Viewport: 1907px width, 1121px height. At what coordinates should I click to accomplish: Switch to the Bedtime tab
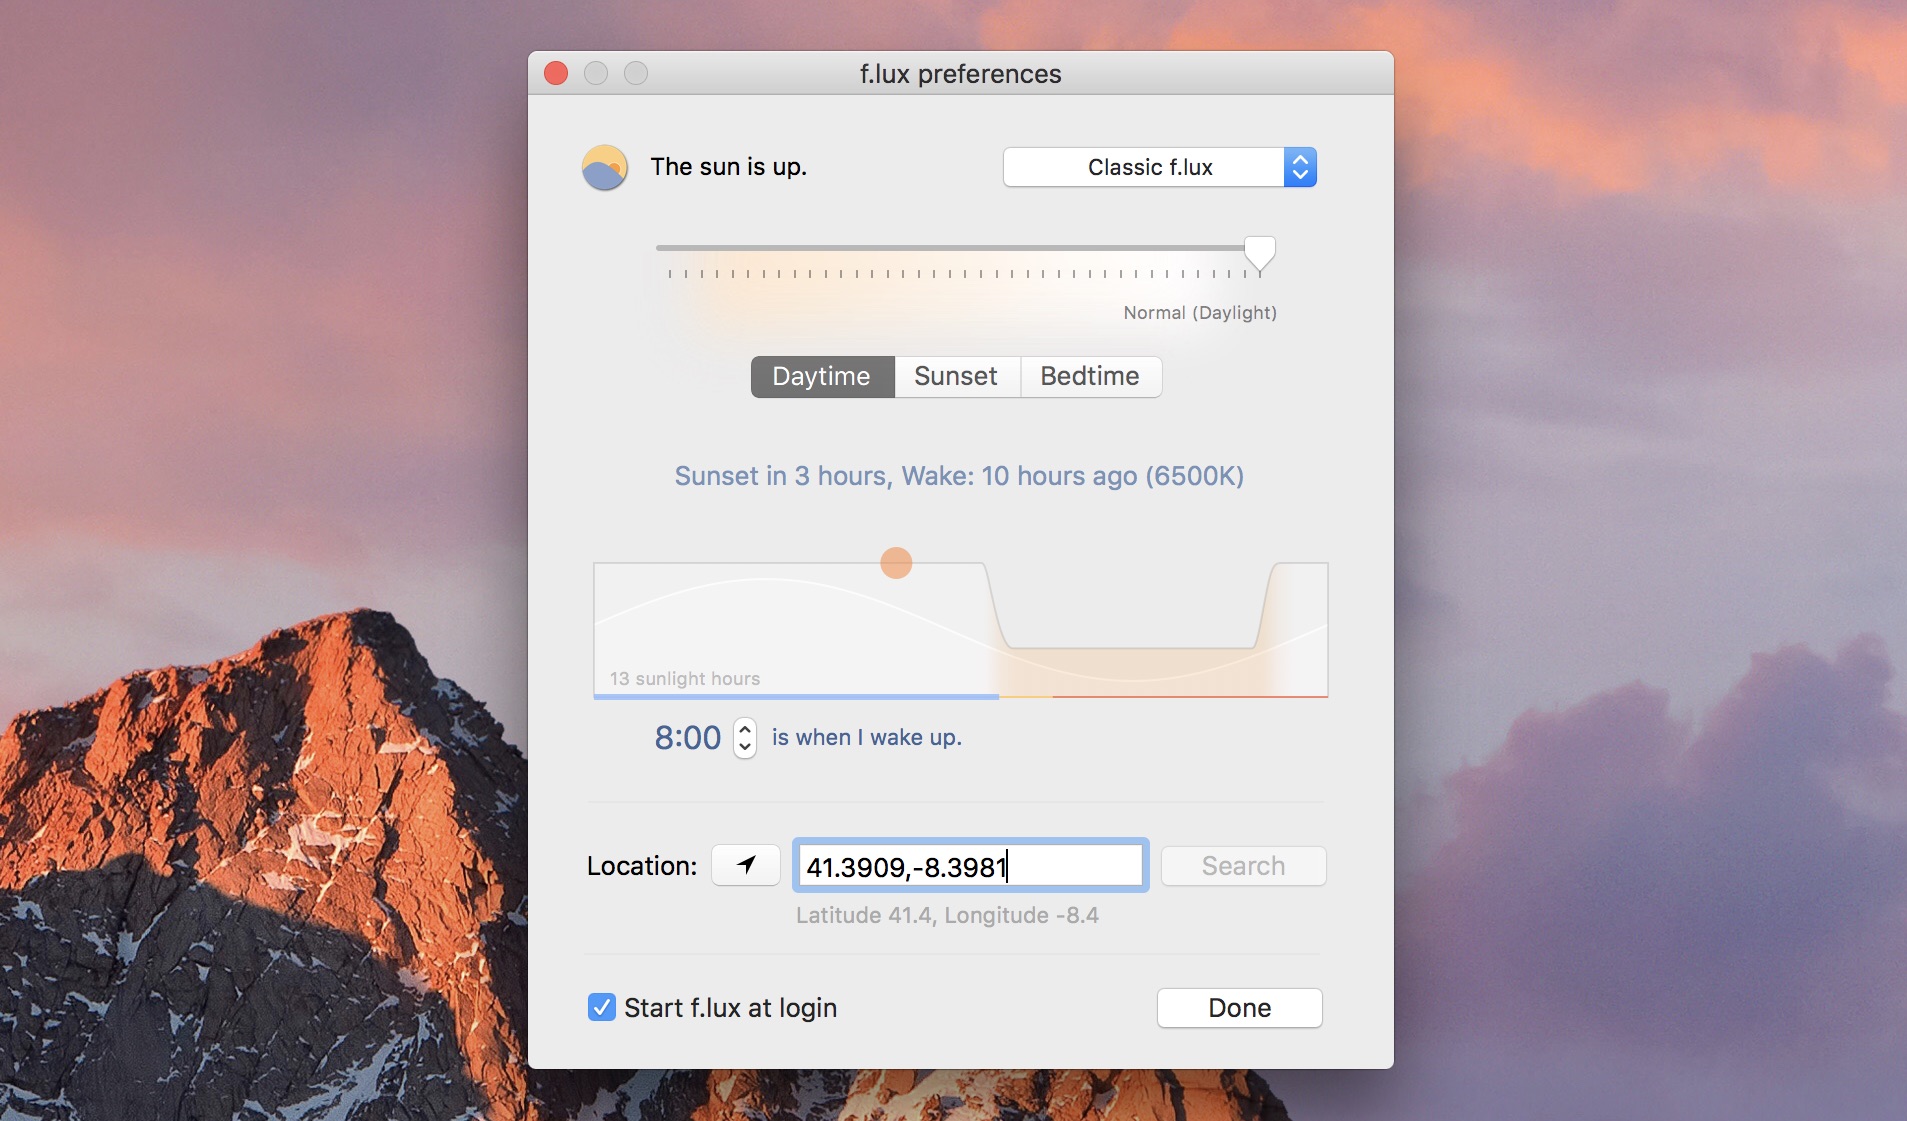1091,377
